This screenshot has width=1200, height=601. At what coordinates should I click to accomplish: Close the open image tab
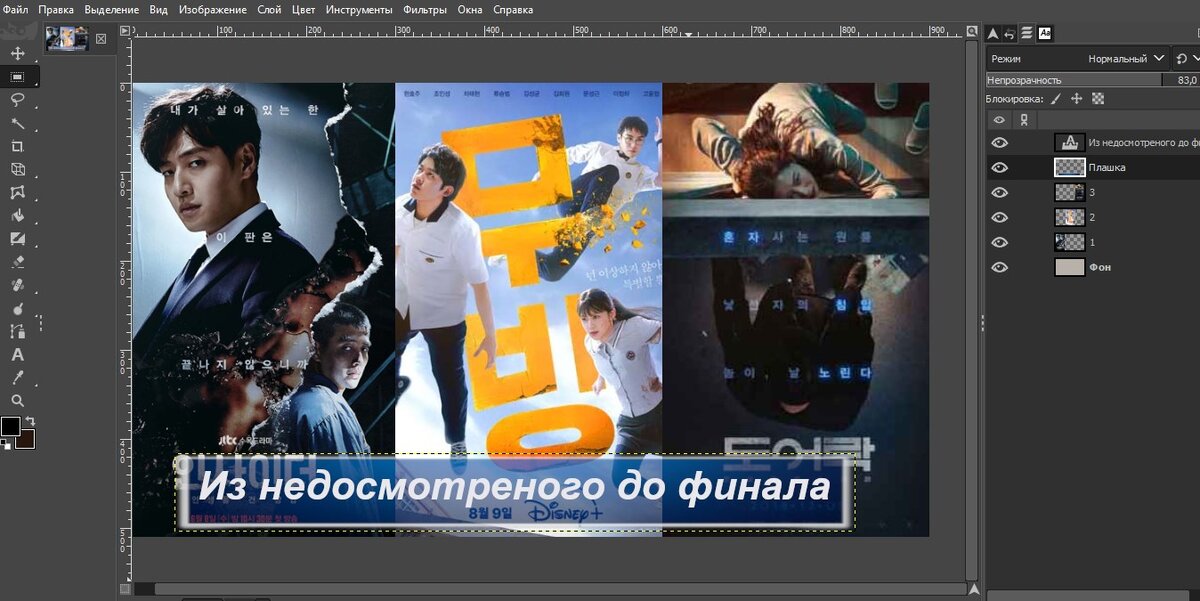(100, 39)
